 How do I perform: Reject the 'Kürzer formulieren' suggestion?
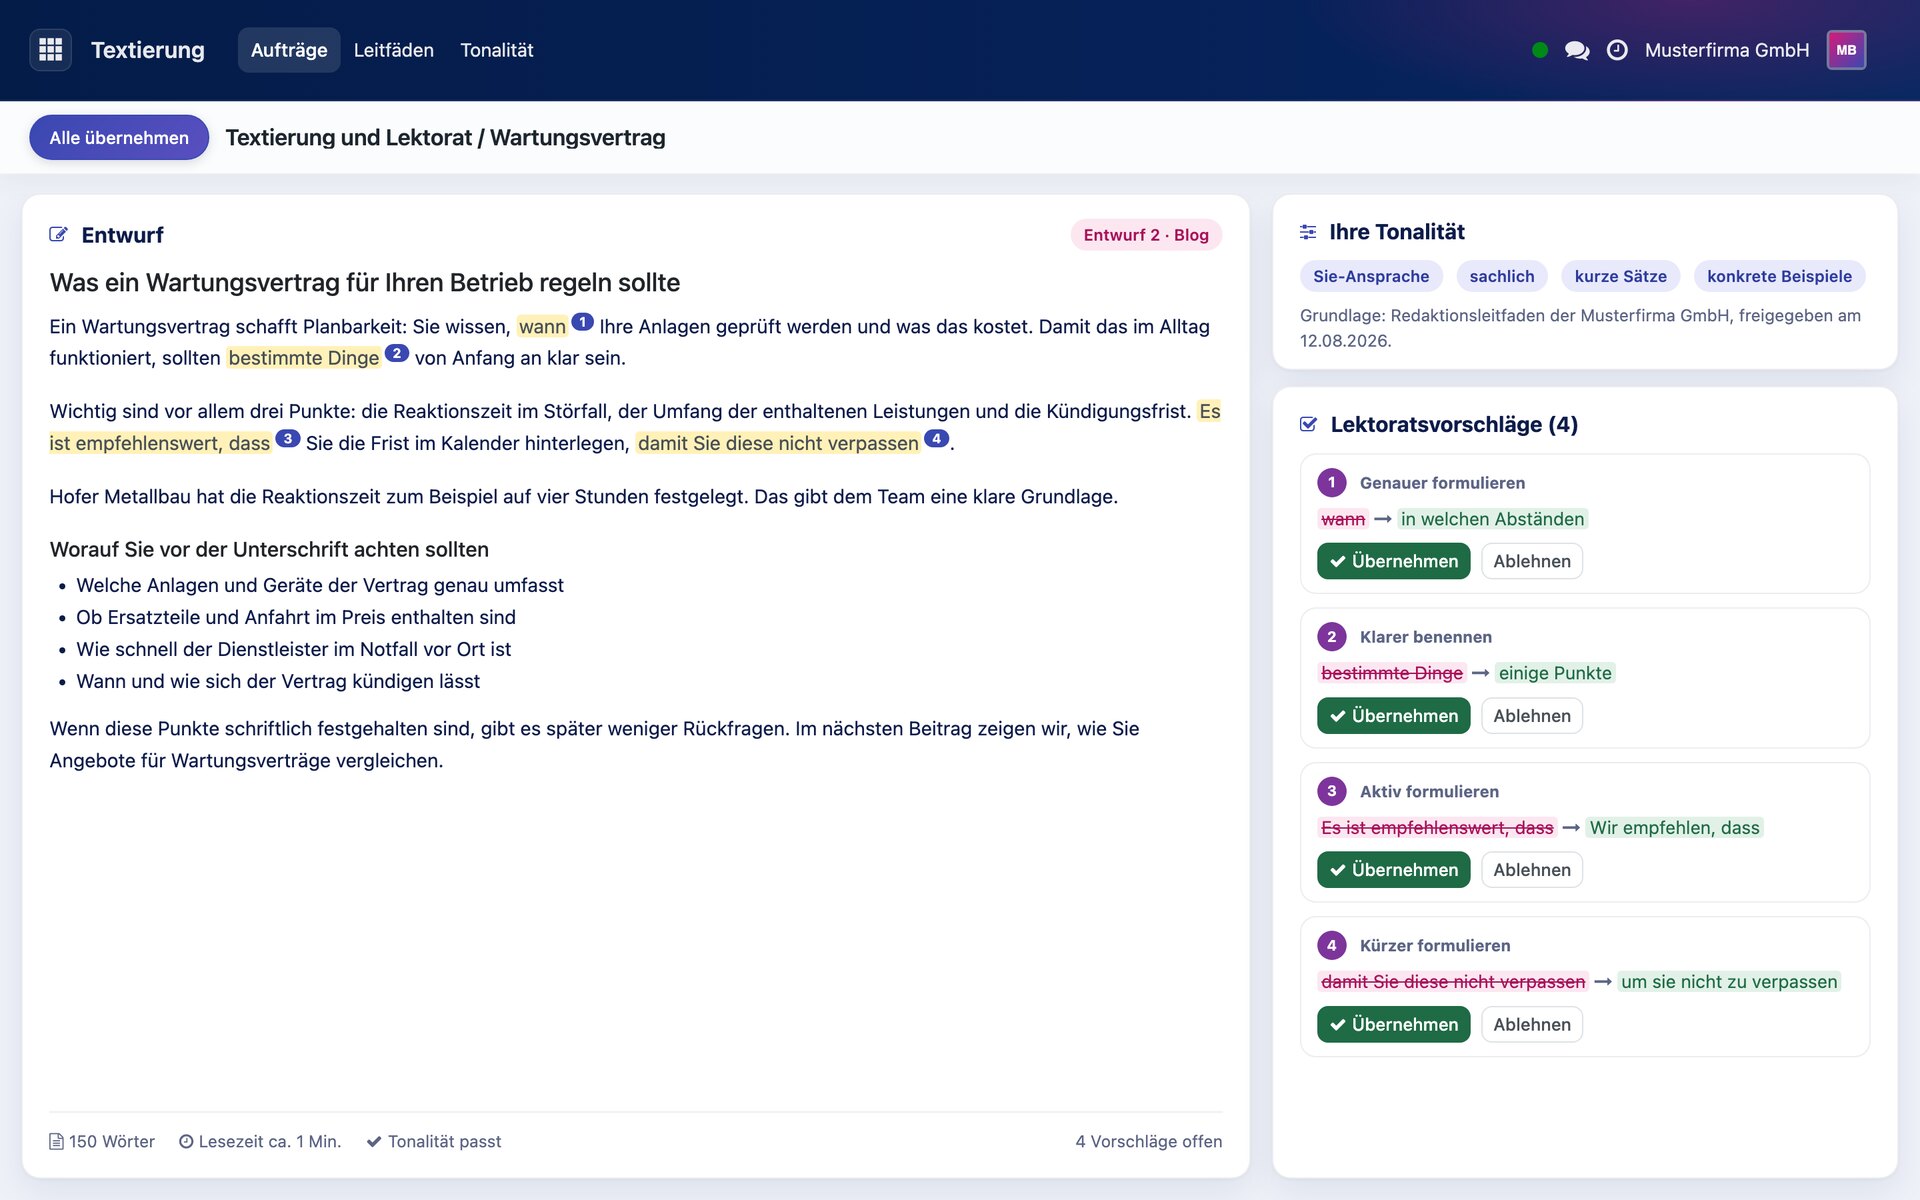(x=1532, y=1024)
